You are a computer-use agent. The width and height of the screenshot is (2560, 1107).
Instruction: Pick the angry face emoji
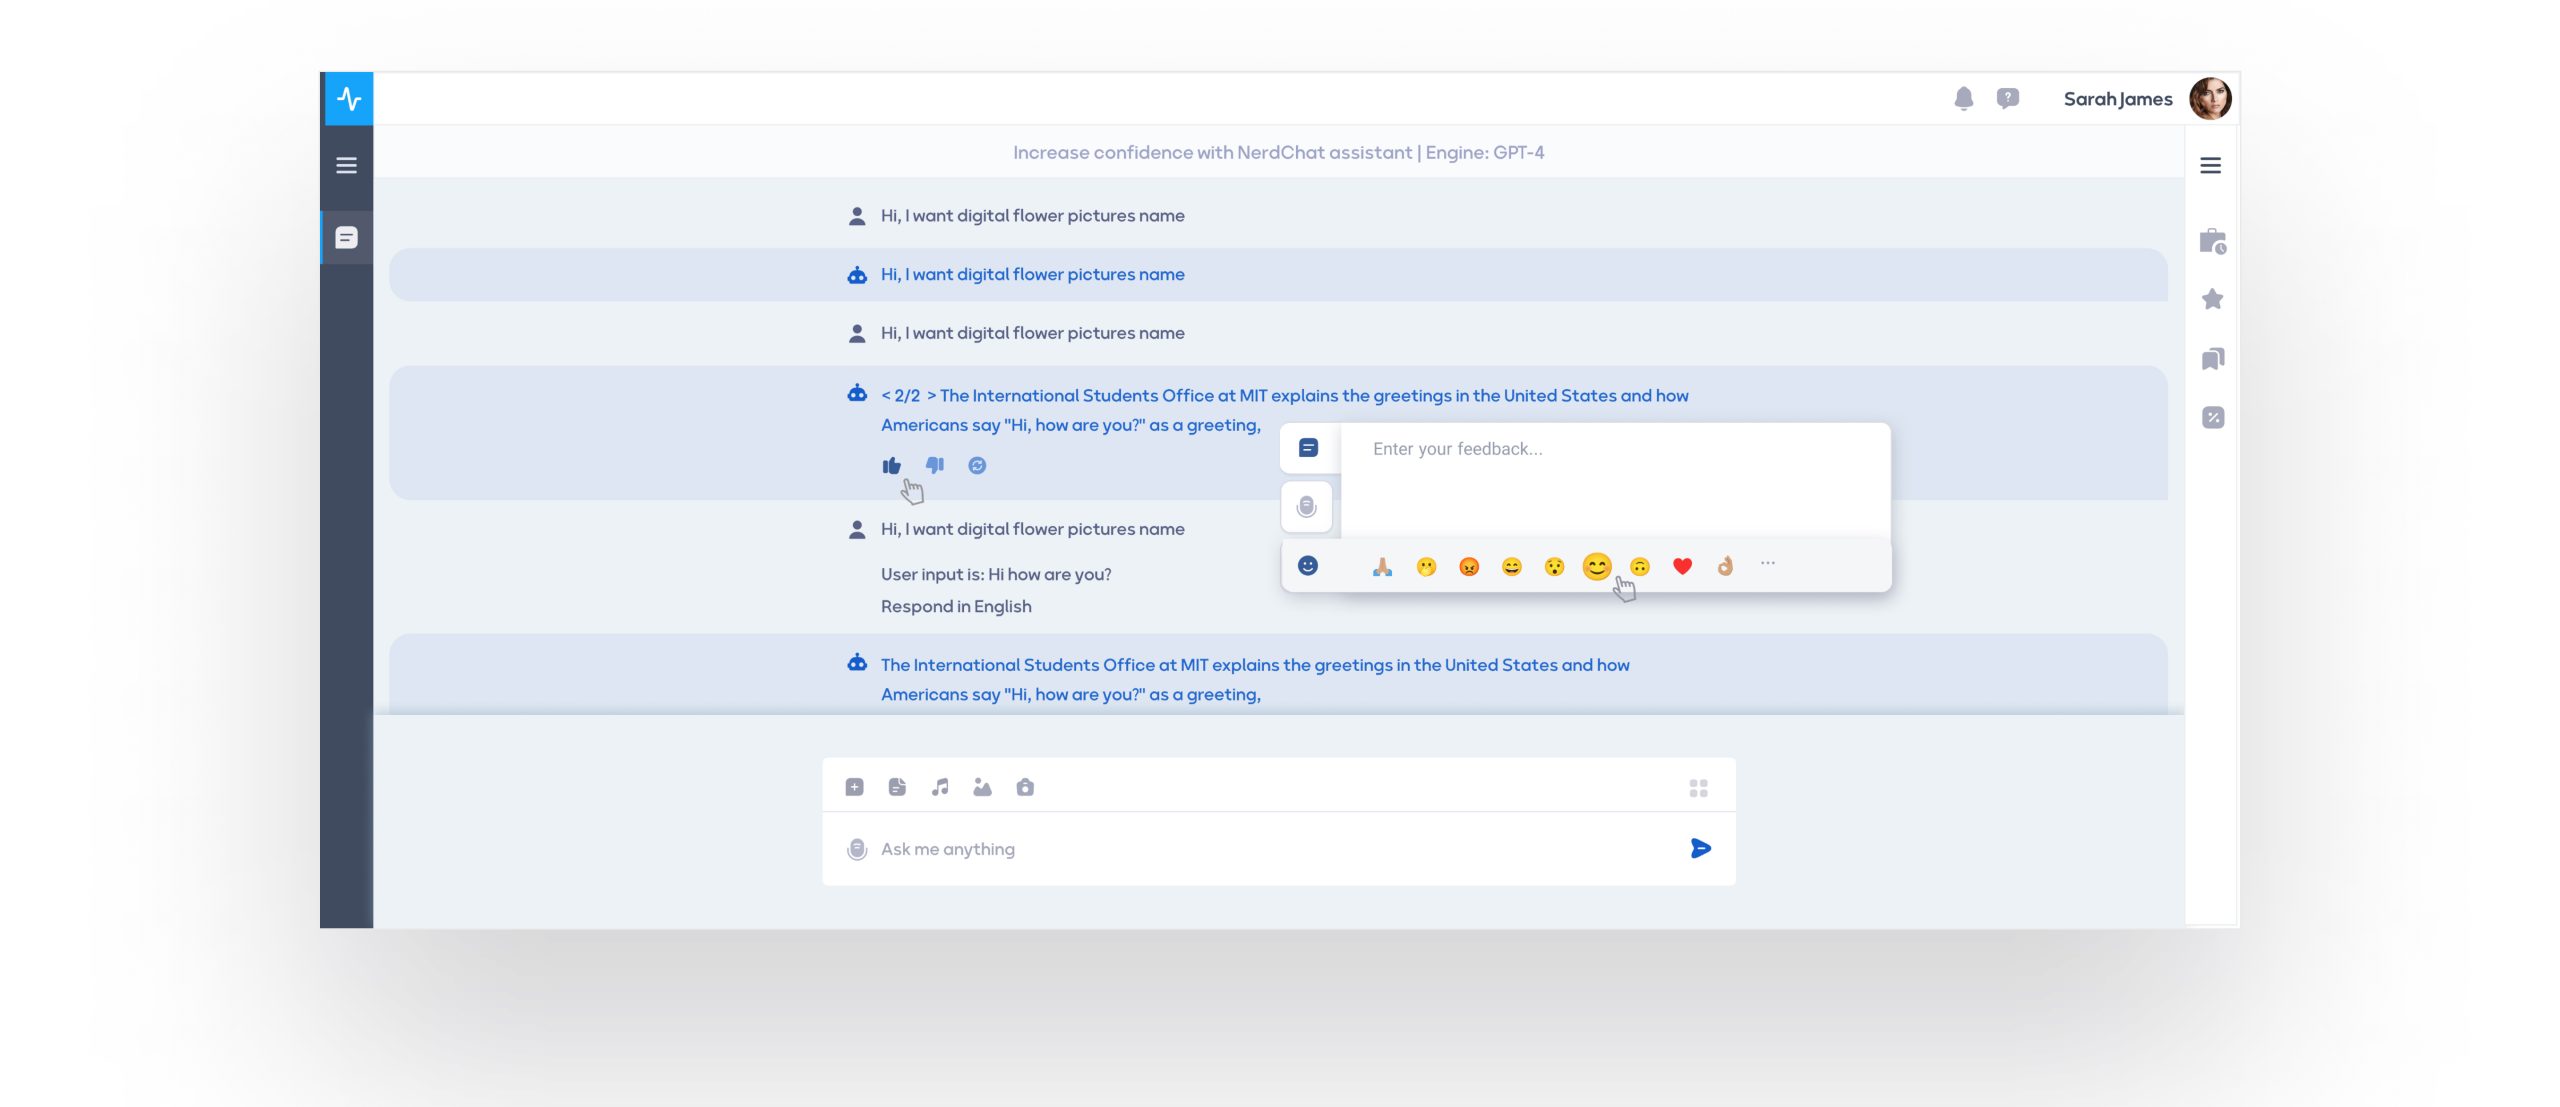[x=1469, y=567]
